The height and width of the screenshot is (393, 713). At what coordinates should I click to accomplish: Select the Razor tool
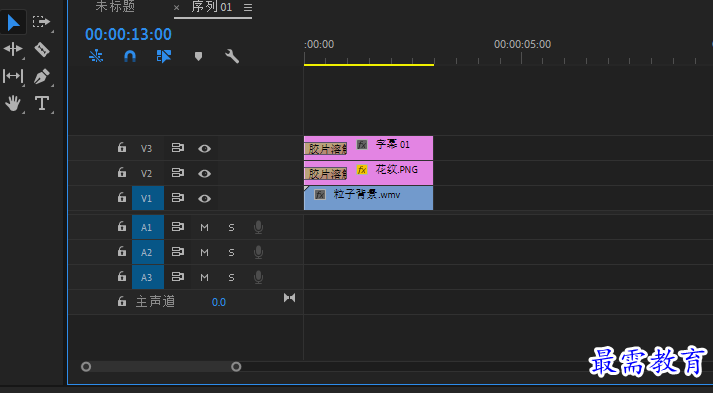pyautogui.click(x=42, y=49)
